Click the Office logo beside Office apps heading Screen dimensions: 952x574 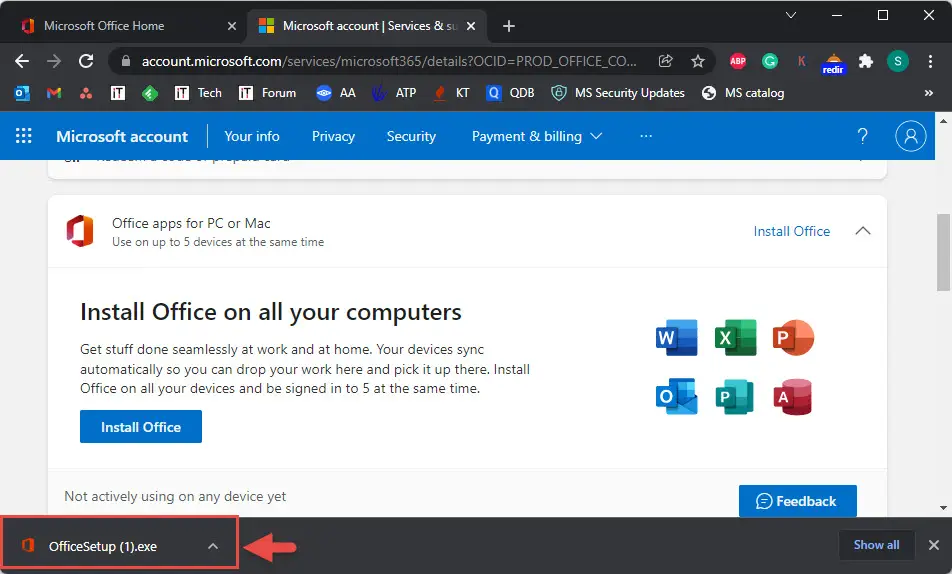(x=80, y=231)
